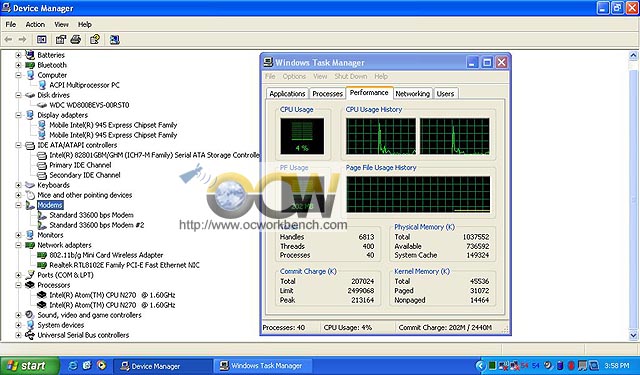The image size is (640, 375).
Task: Collapse the Display adapters node
Action: tap(18, 115)
